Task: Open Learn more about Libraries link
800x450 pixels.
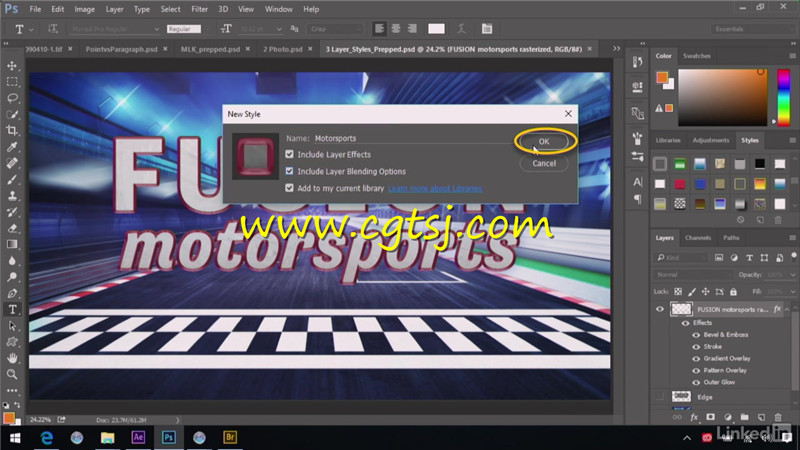Action: [x=435, y=188]
